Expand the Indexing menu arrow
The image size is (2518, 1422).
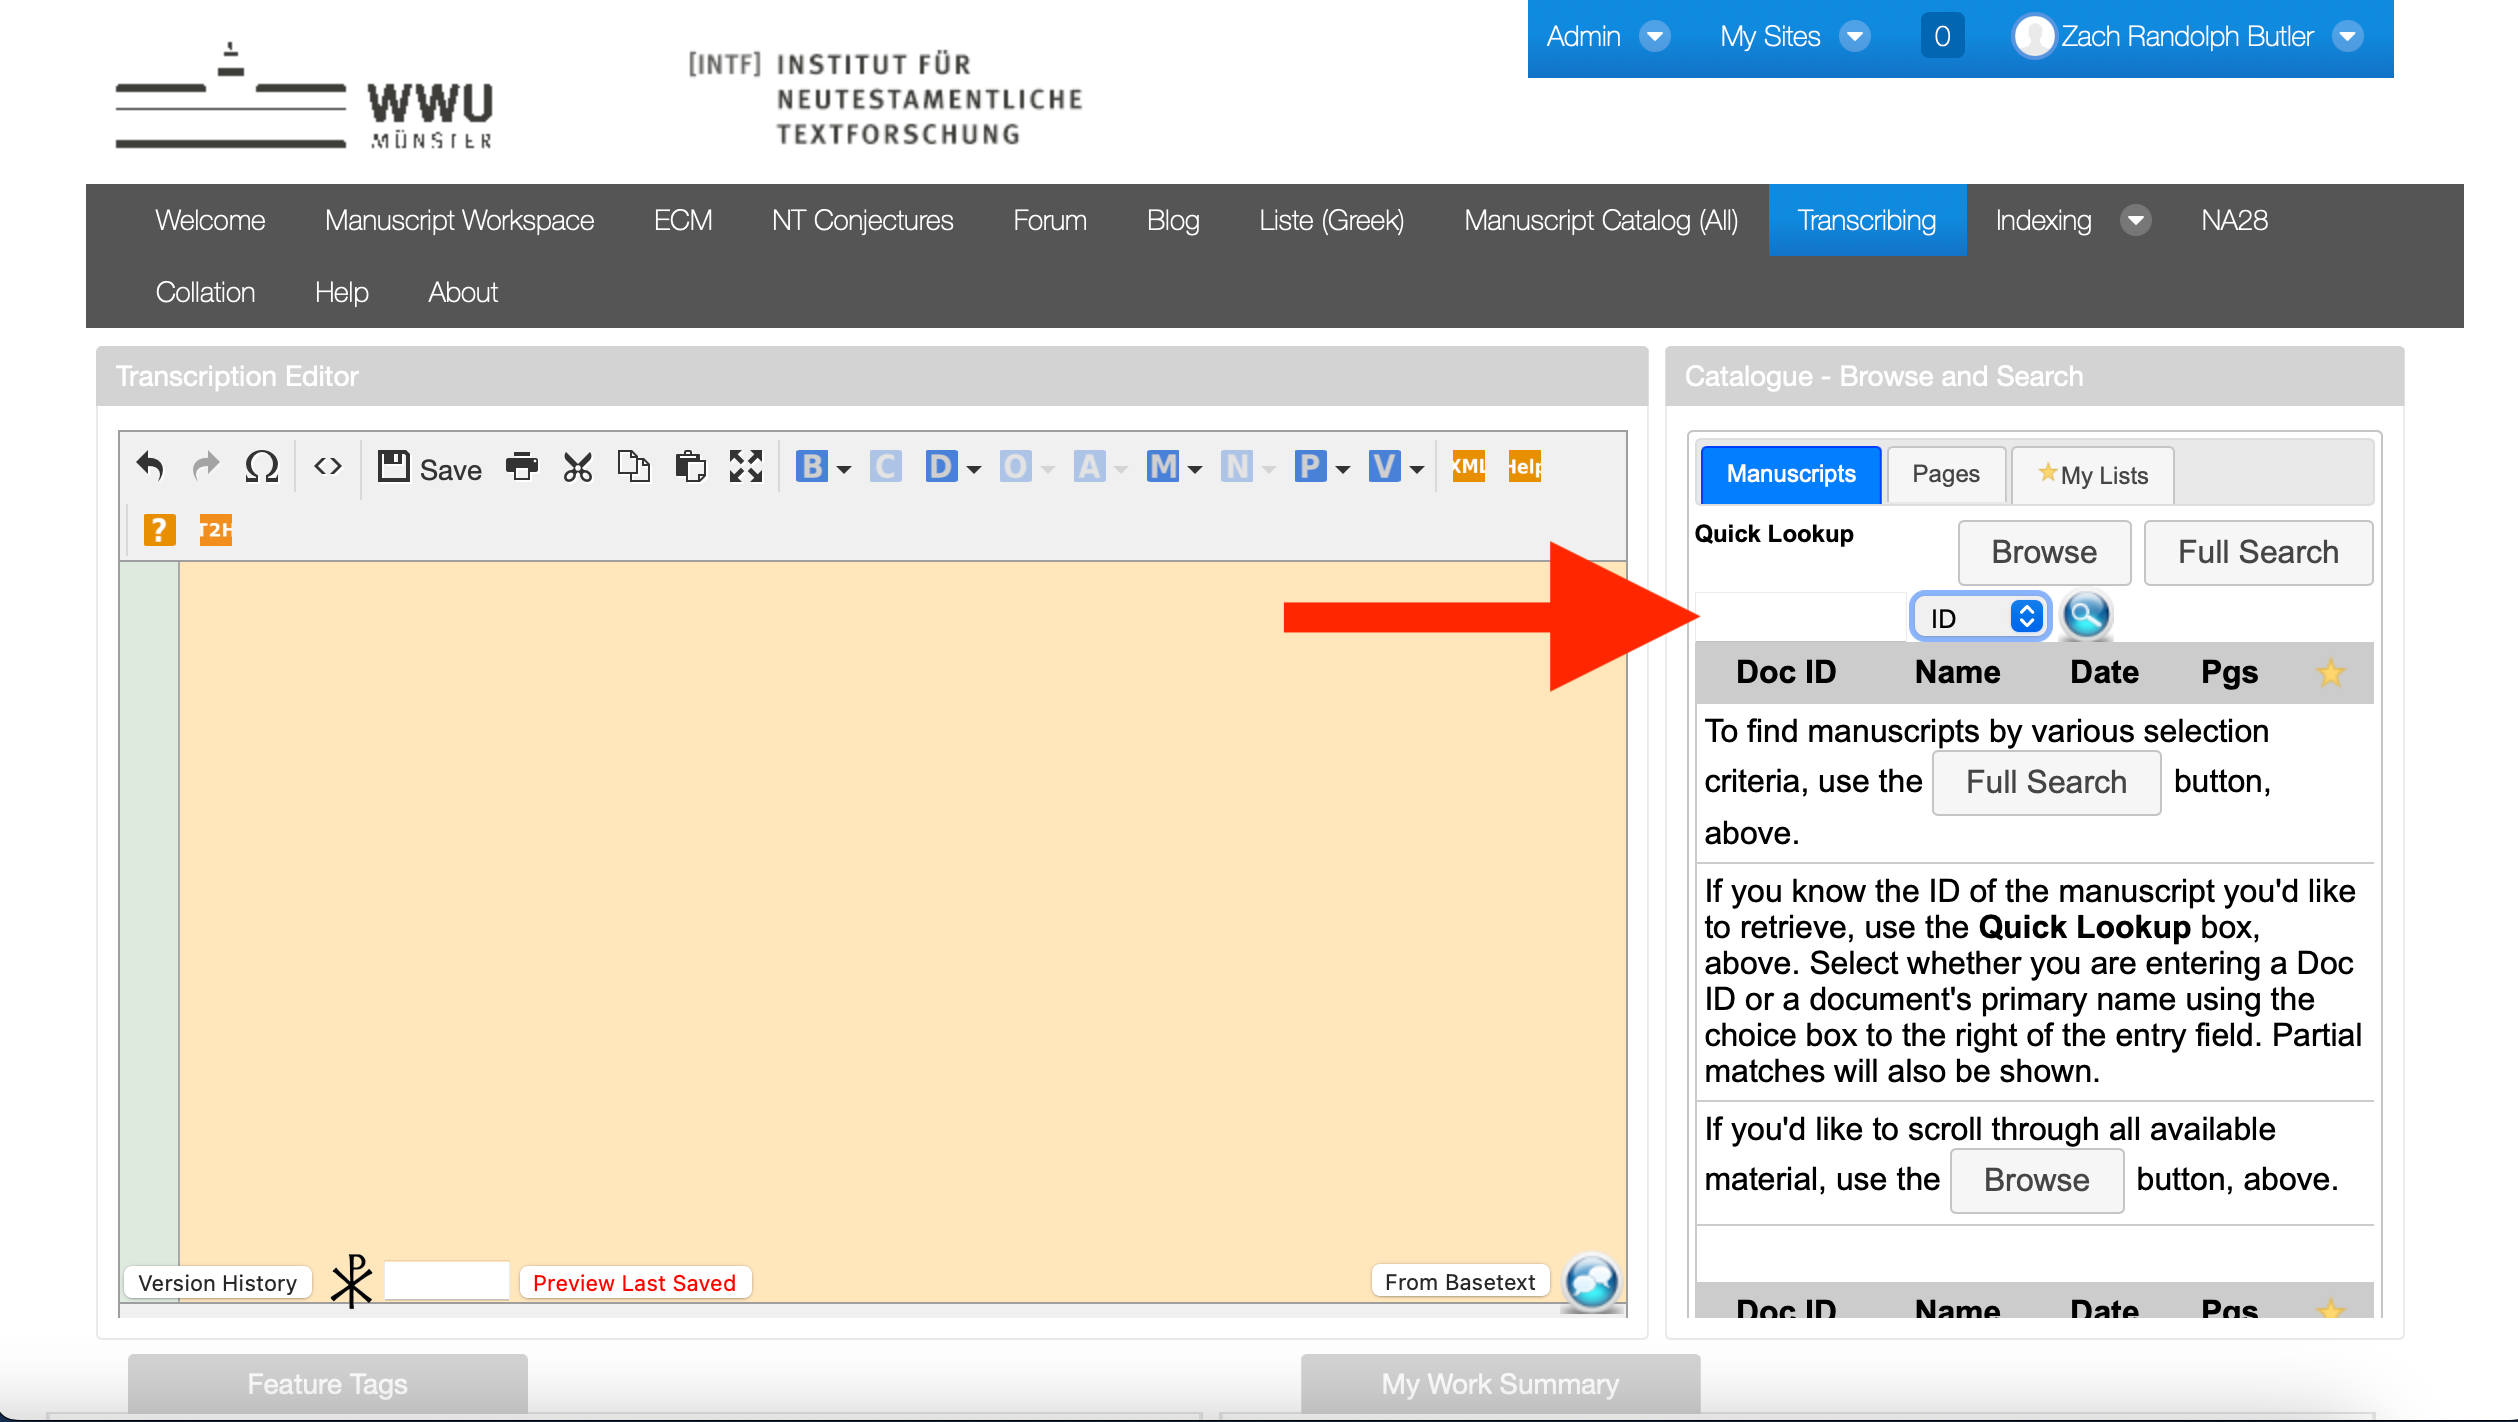2135,220
